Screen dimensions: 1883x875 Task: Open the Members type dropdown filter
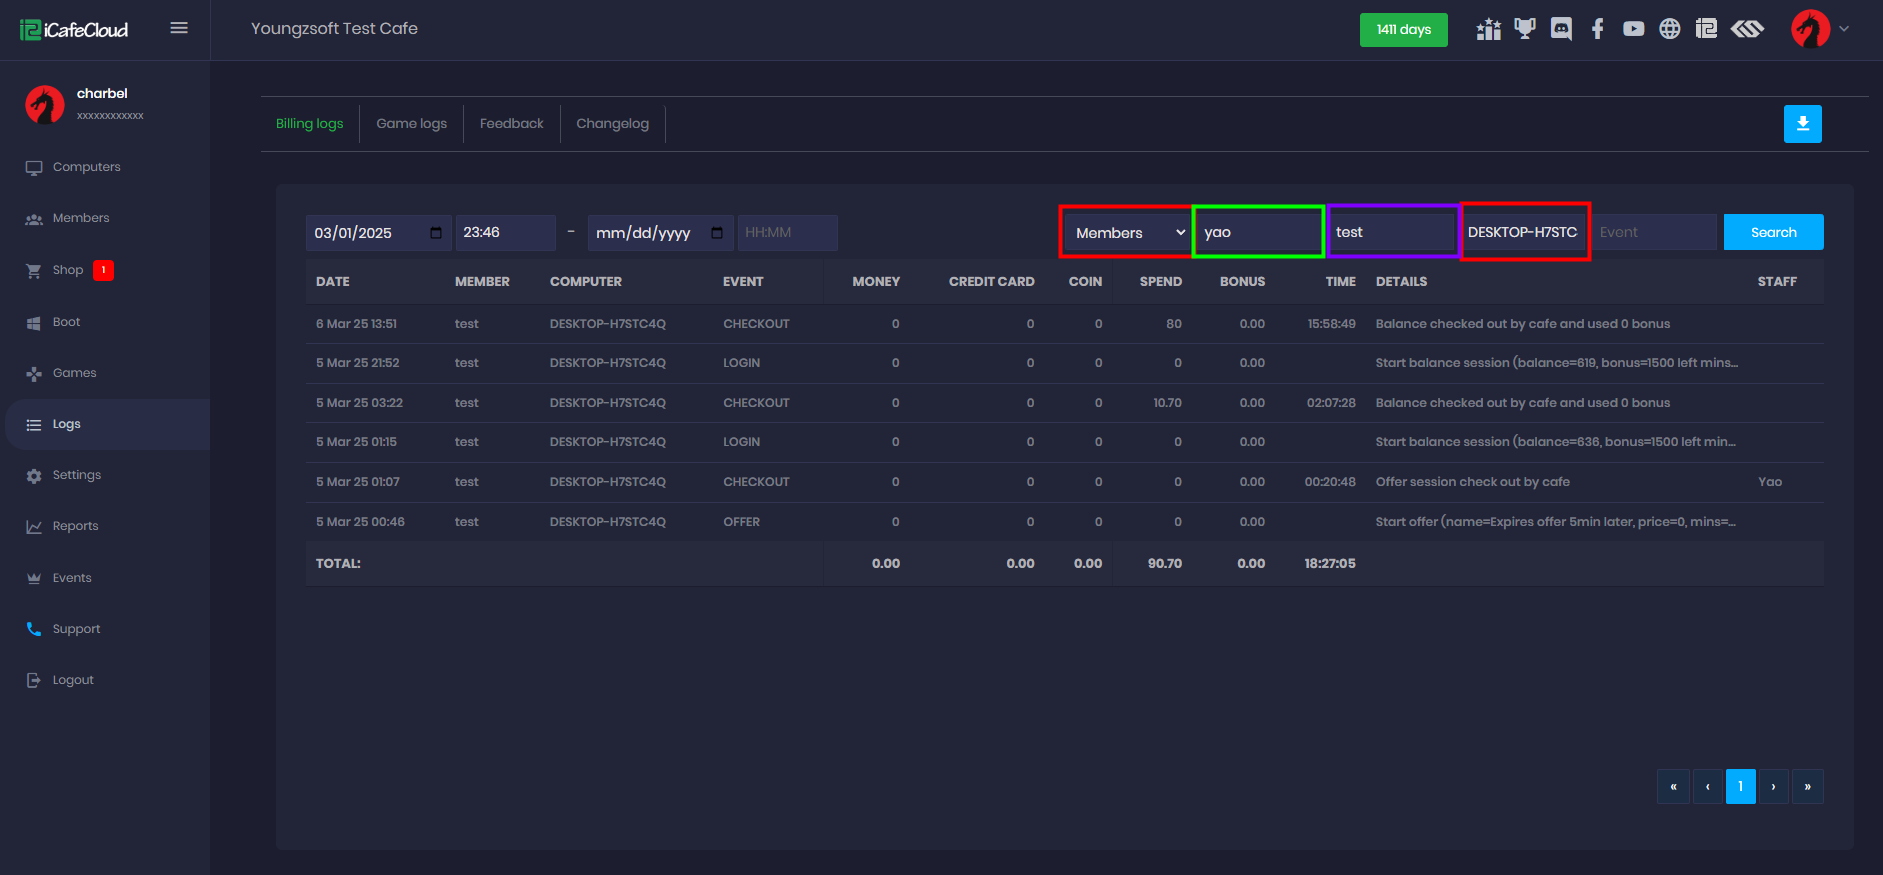[x=1127, y=232]
